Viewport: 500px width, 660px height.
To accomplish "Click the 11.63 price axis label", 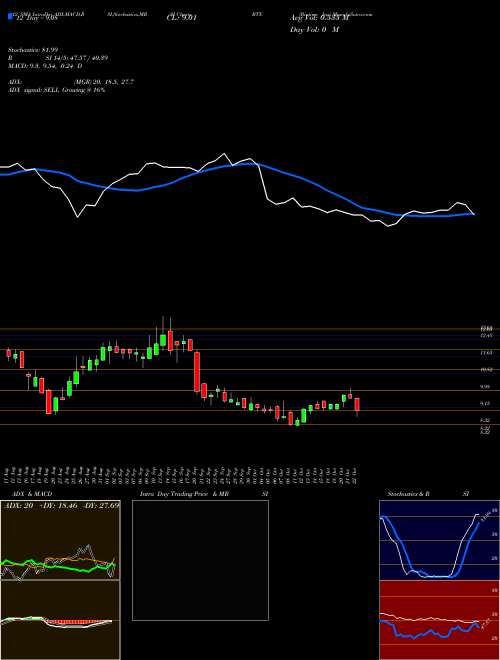I will 486,353.
